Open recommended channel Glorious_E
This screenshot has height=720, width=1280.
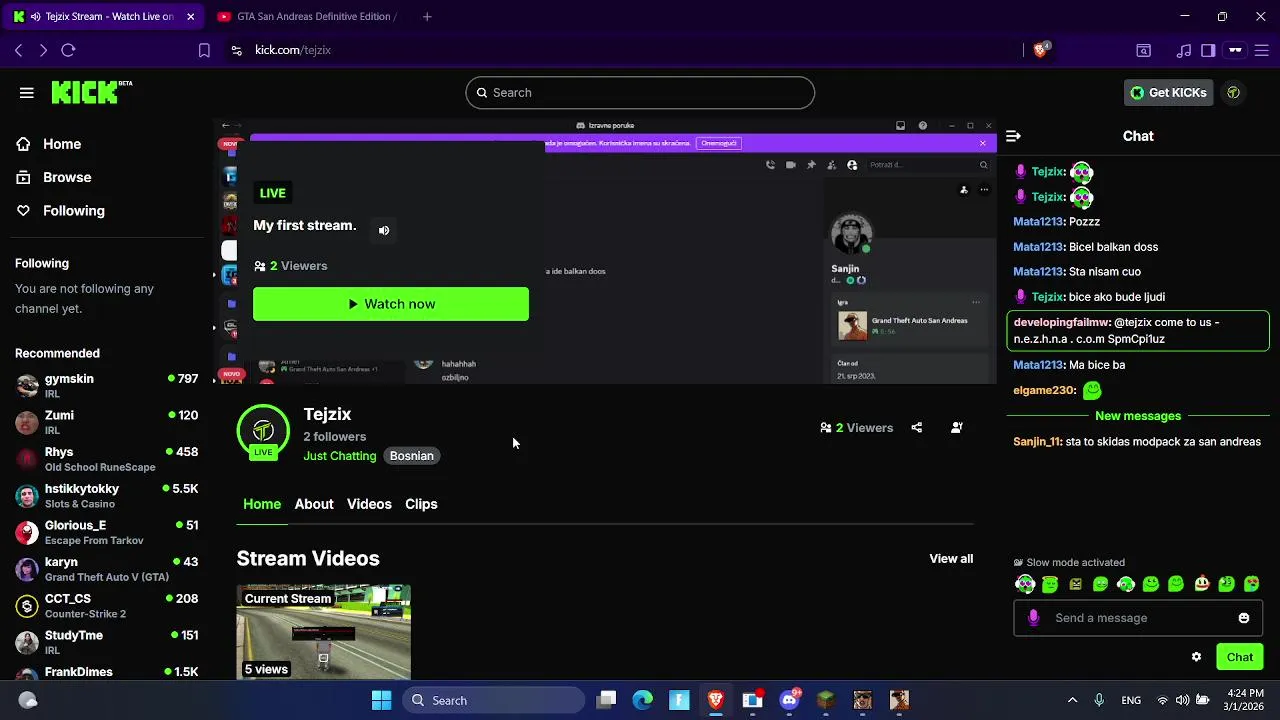tap(107, 532)
